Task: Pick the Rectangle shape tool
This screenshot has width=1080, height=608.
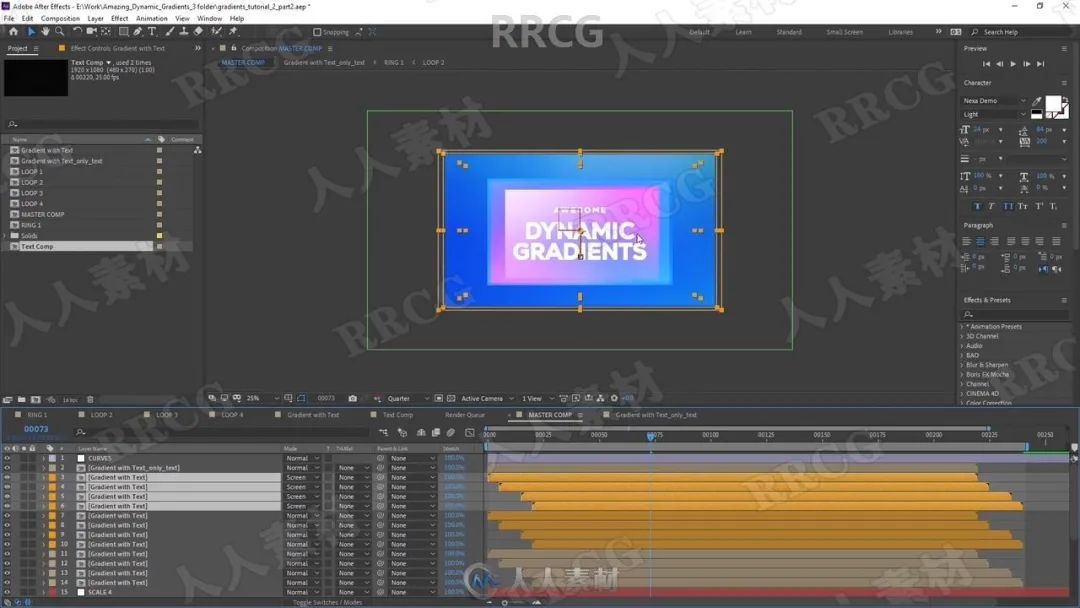Action: 123,32
